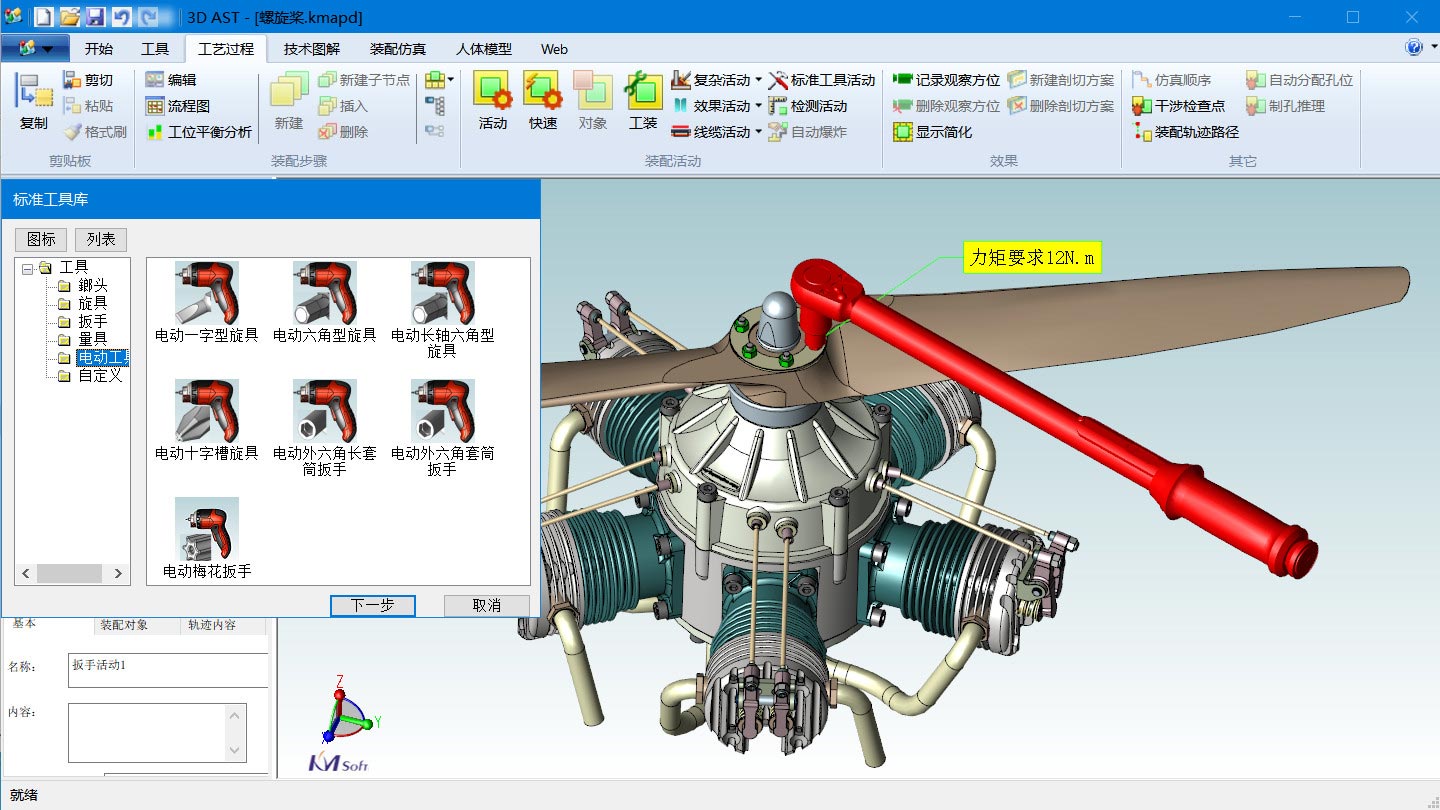The height and width of the screenshot is (810, 1440).
Task: Switch to the 装配仿真 ribbon tab
Action: tap(397, 48)
